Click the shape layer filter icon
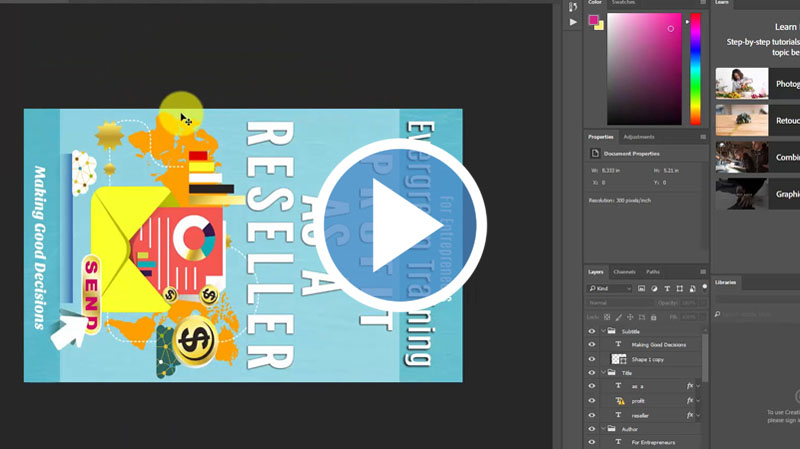The height and width of the screenshot is (449, 800). tap(680, 288)
